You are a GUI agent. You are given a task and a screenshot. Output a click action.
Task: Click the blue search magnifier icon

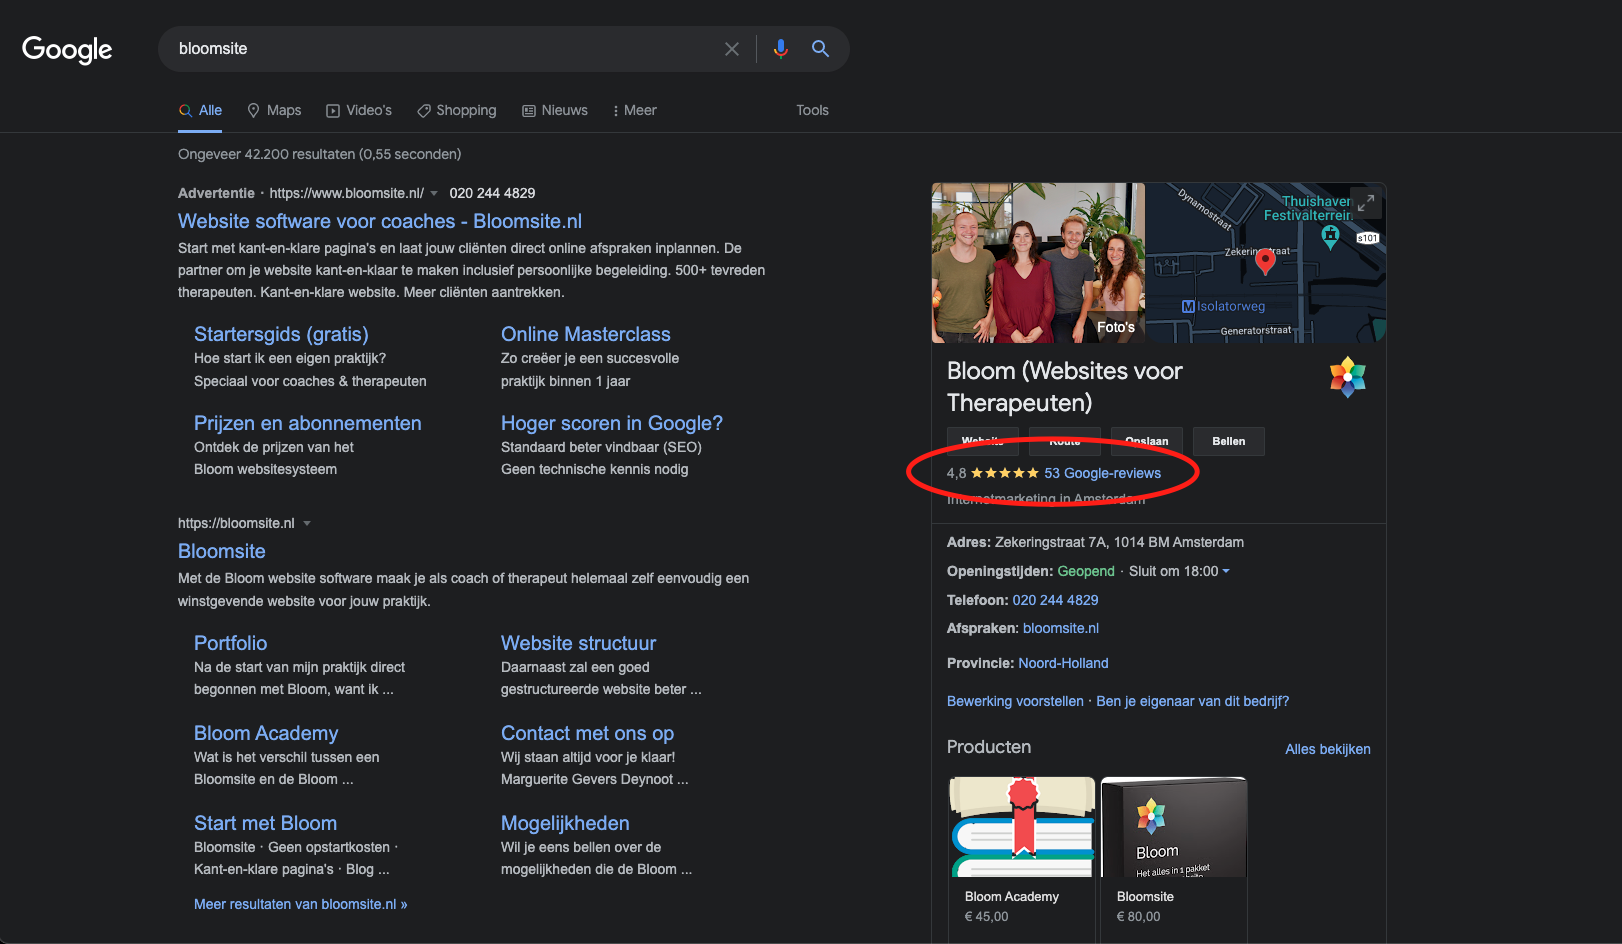pos(820,48)
